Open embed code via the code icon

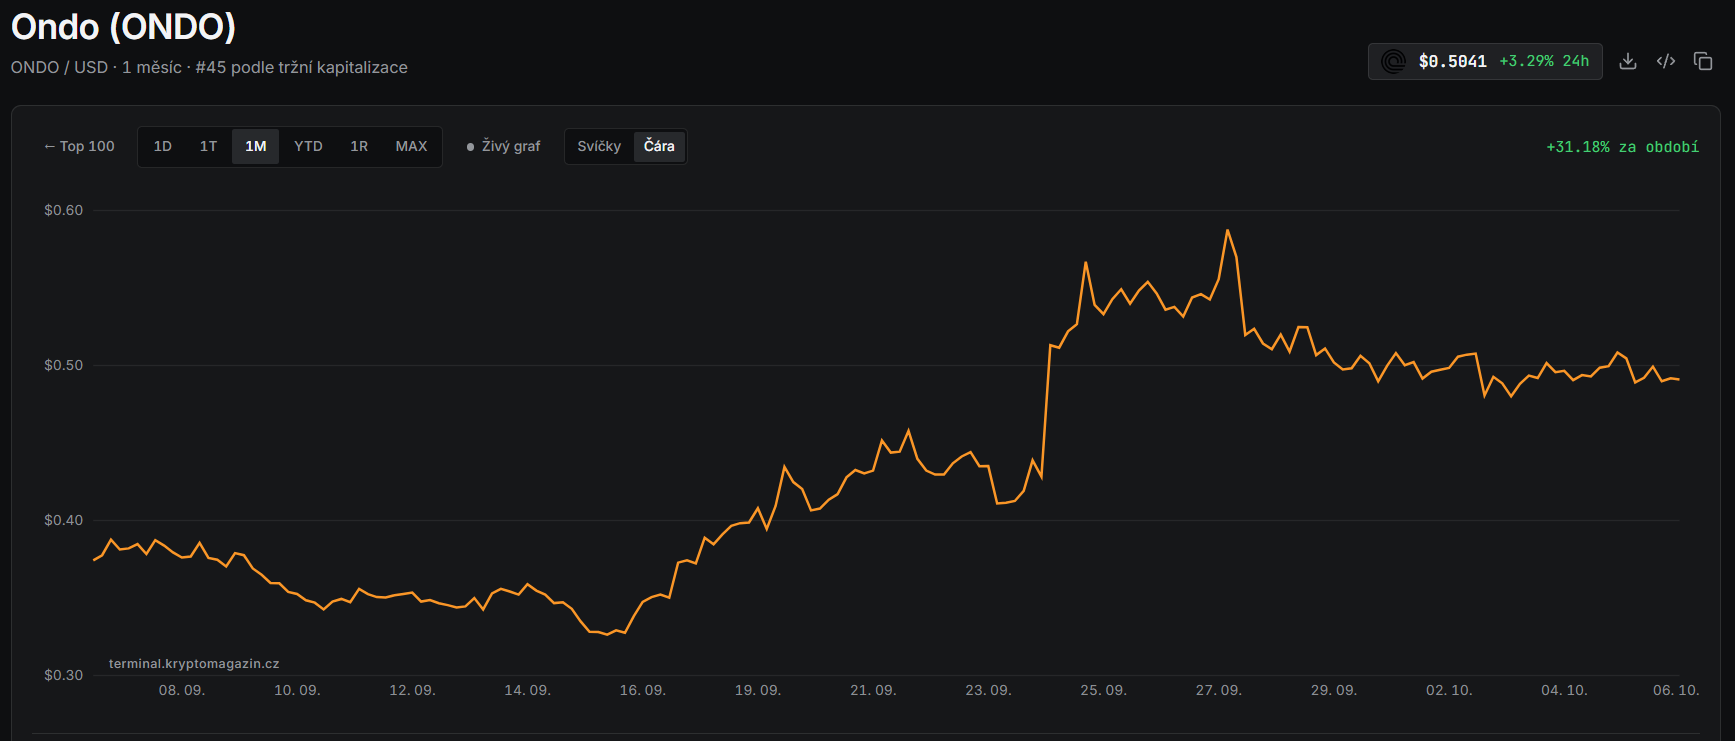pos(1666,61)
